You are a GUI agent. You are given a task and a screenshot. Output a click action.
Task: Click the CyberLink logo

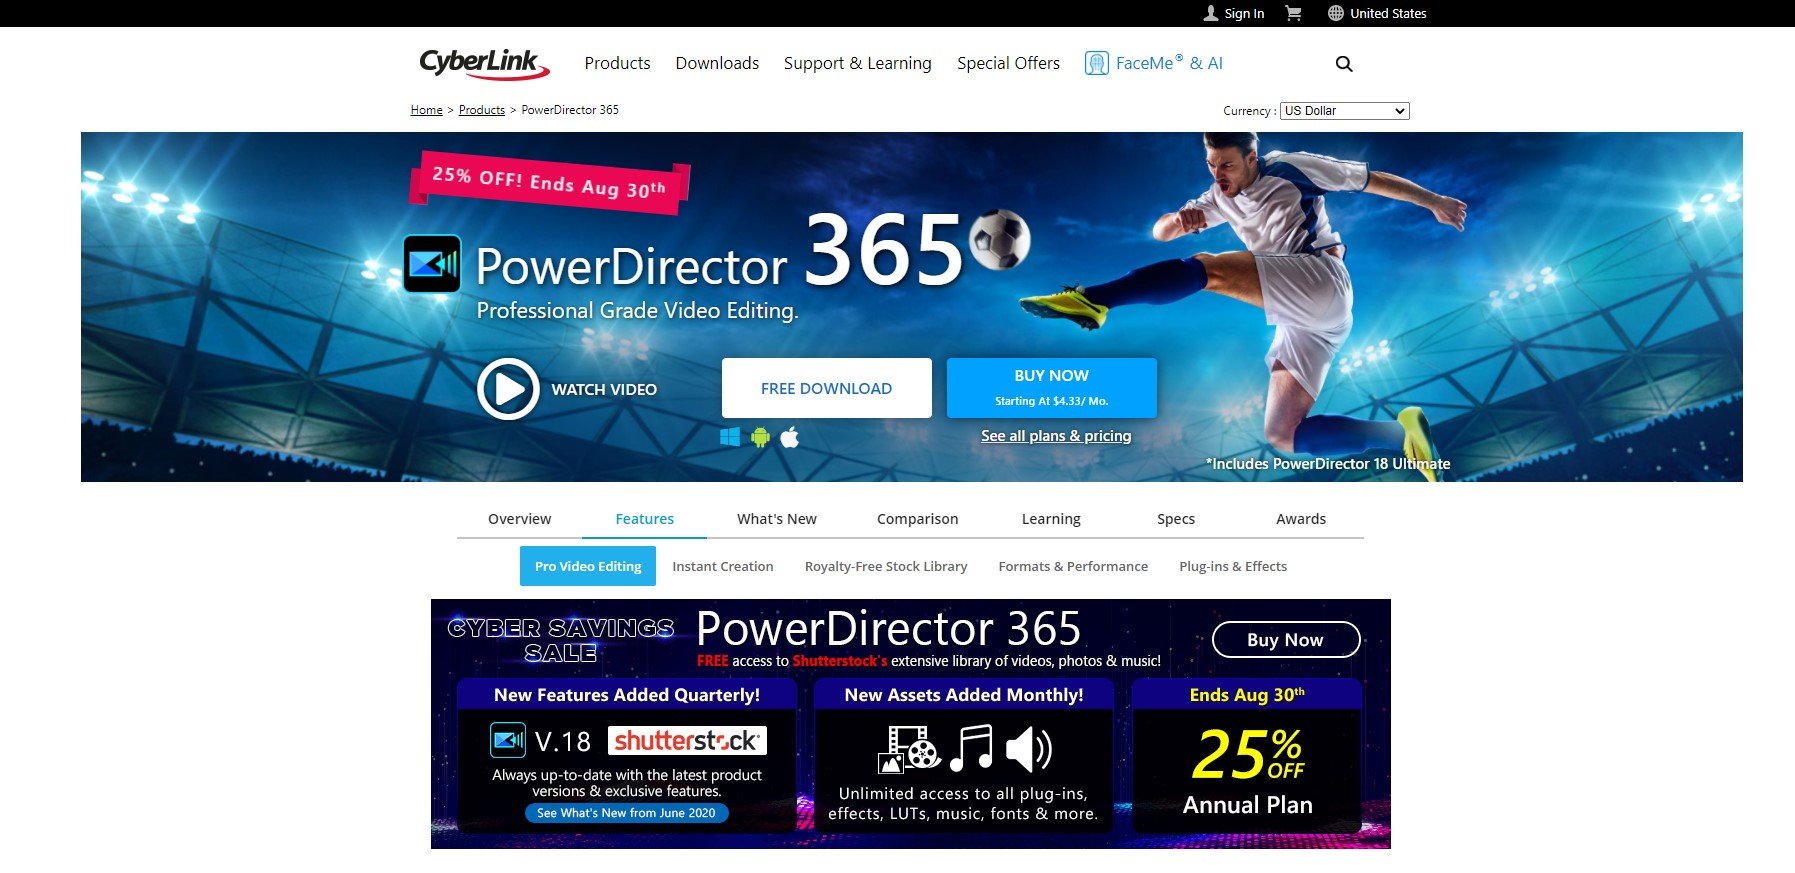pos(484,64)
